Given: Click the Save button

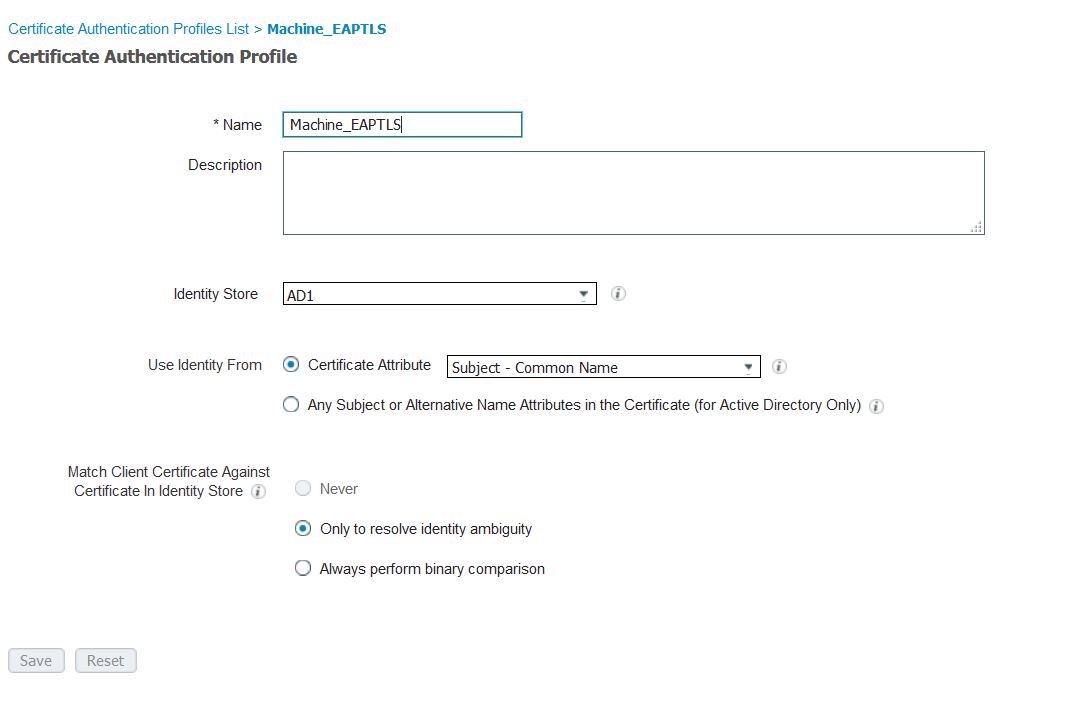Looking at the screenshot, I should (x=36, y=660).
